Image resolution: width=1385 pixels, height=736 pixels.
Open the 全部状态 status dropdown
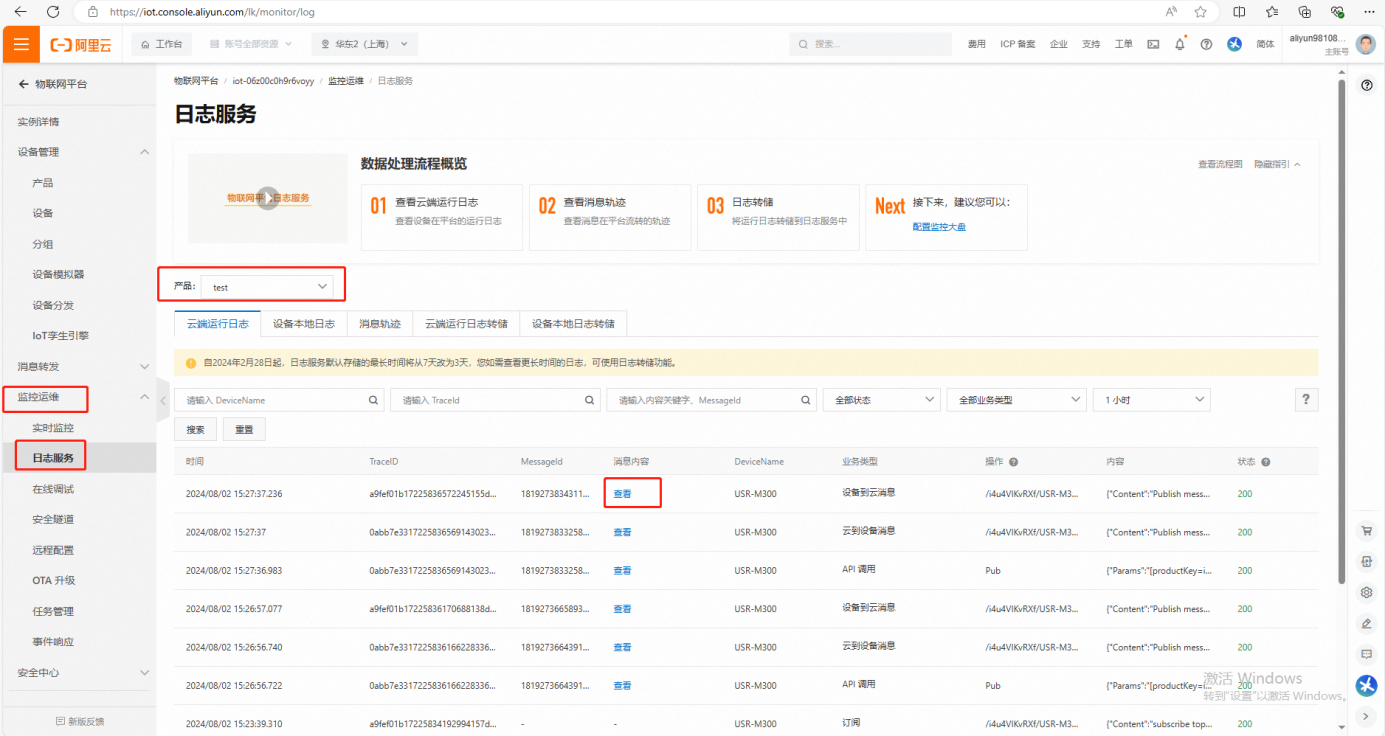pos(880,400)
